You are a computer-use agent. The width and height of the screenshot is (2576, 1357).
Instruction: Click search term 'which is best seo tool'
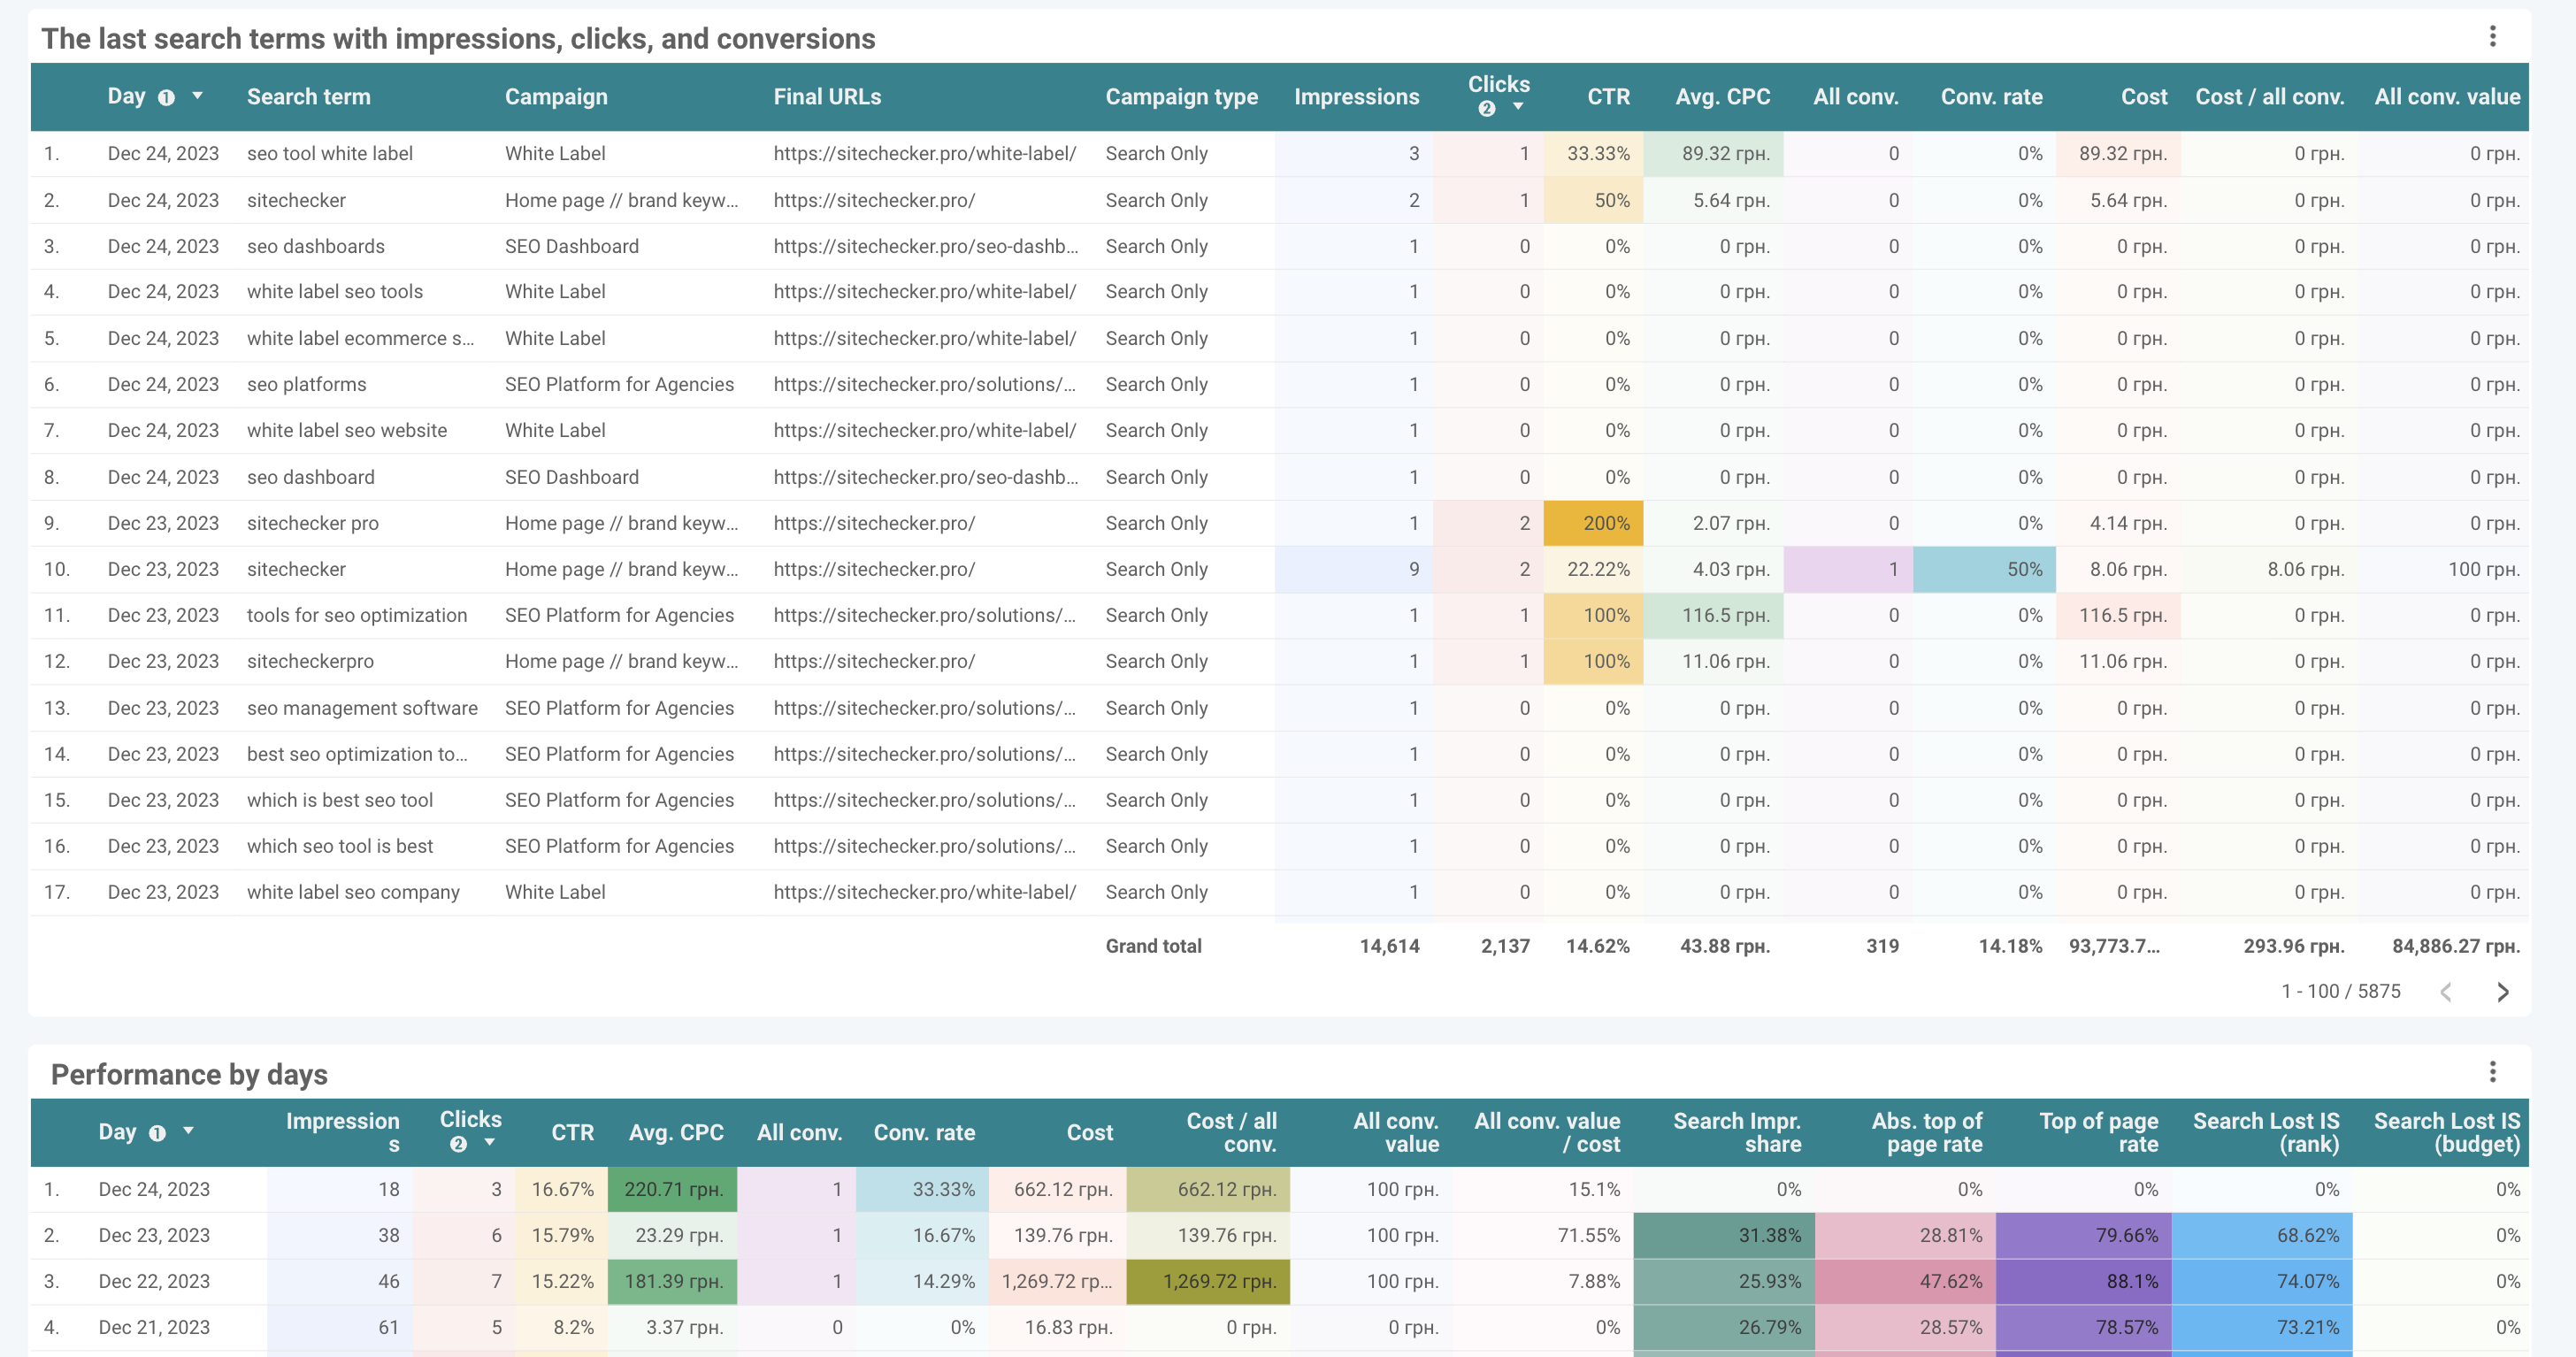coord(340,800)
